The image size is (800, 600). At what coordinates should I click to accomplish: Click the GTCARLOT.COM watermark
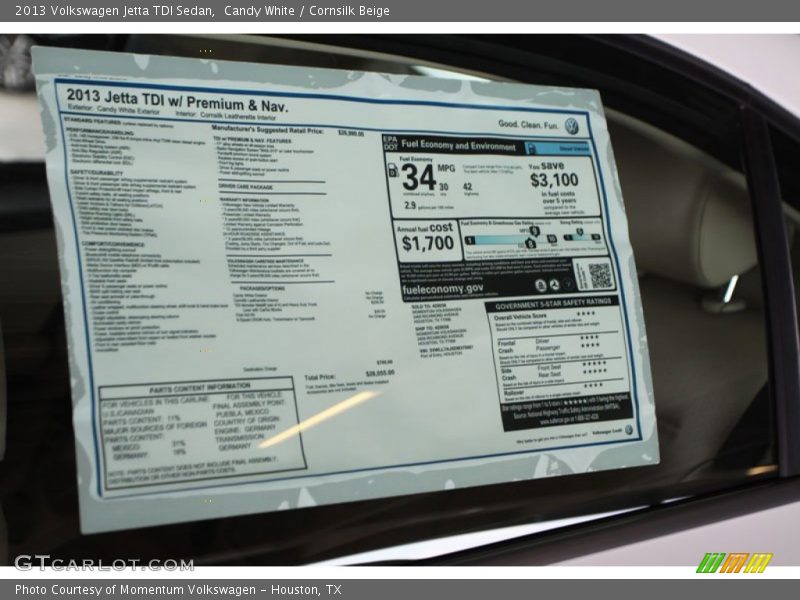click(103, 563)
